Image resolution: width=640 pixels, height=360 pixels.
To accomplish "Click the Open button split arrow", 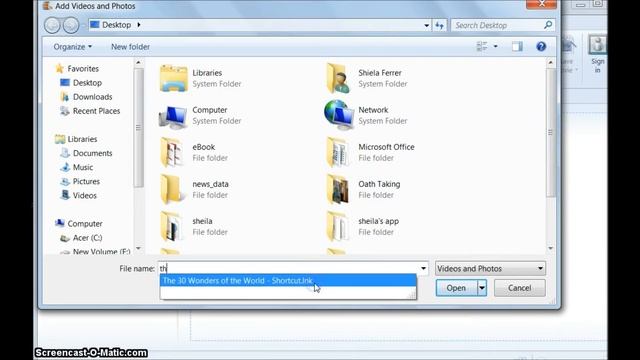I will point(482,288).
